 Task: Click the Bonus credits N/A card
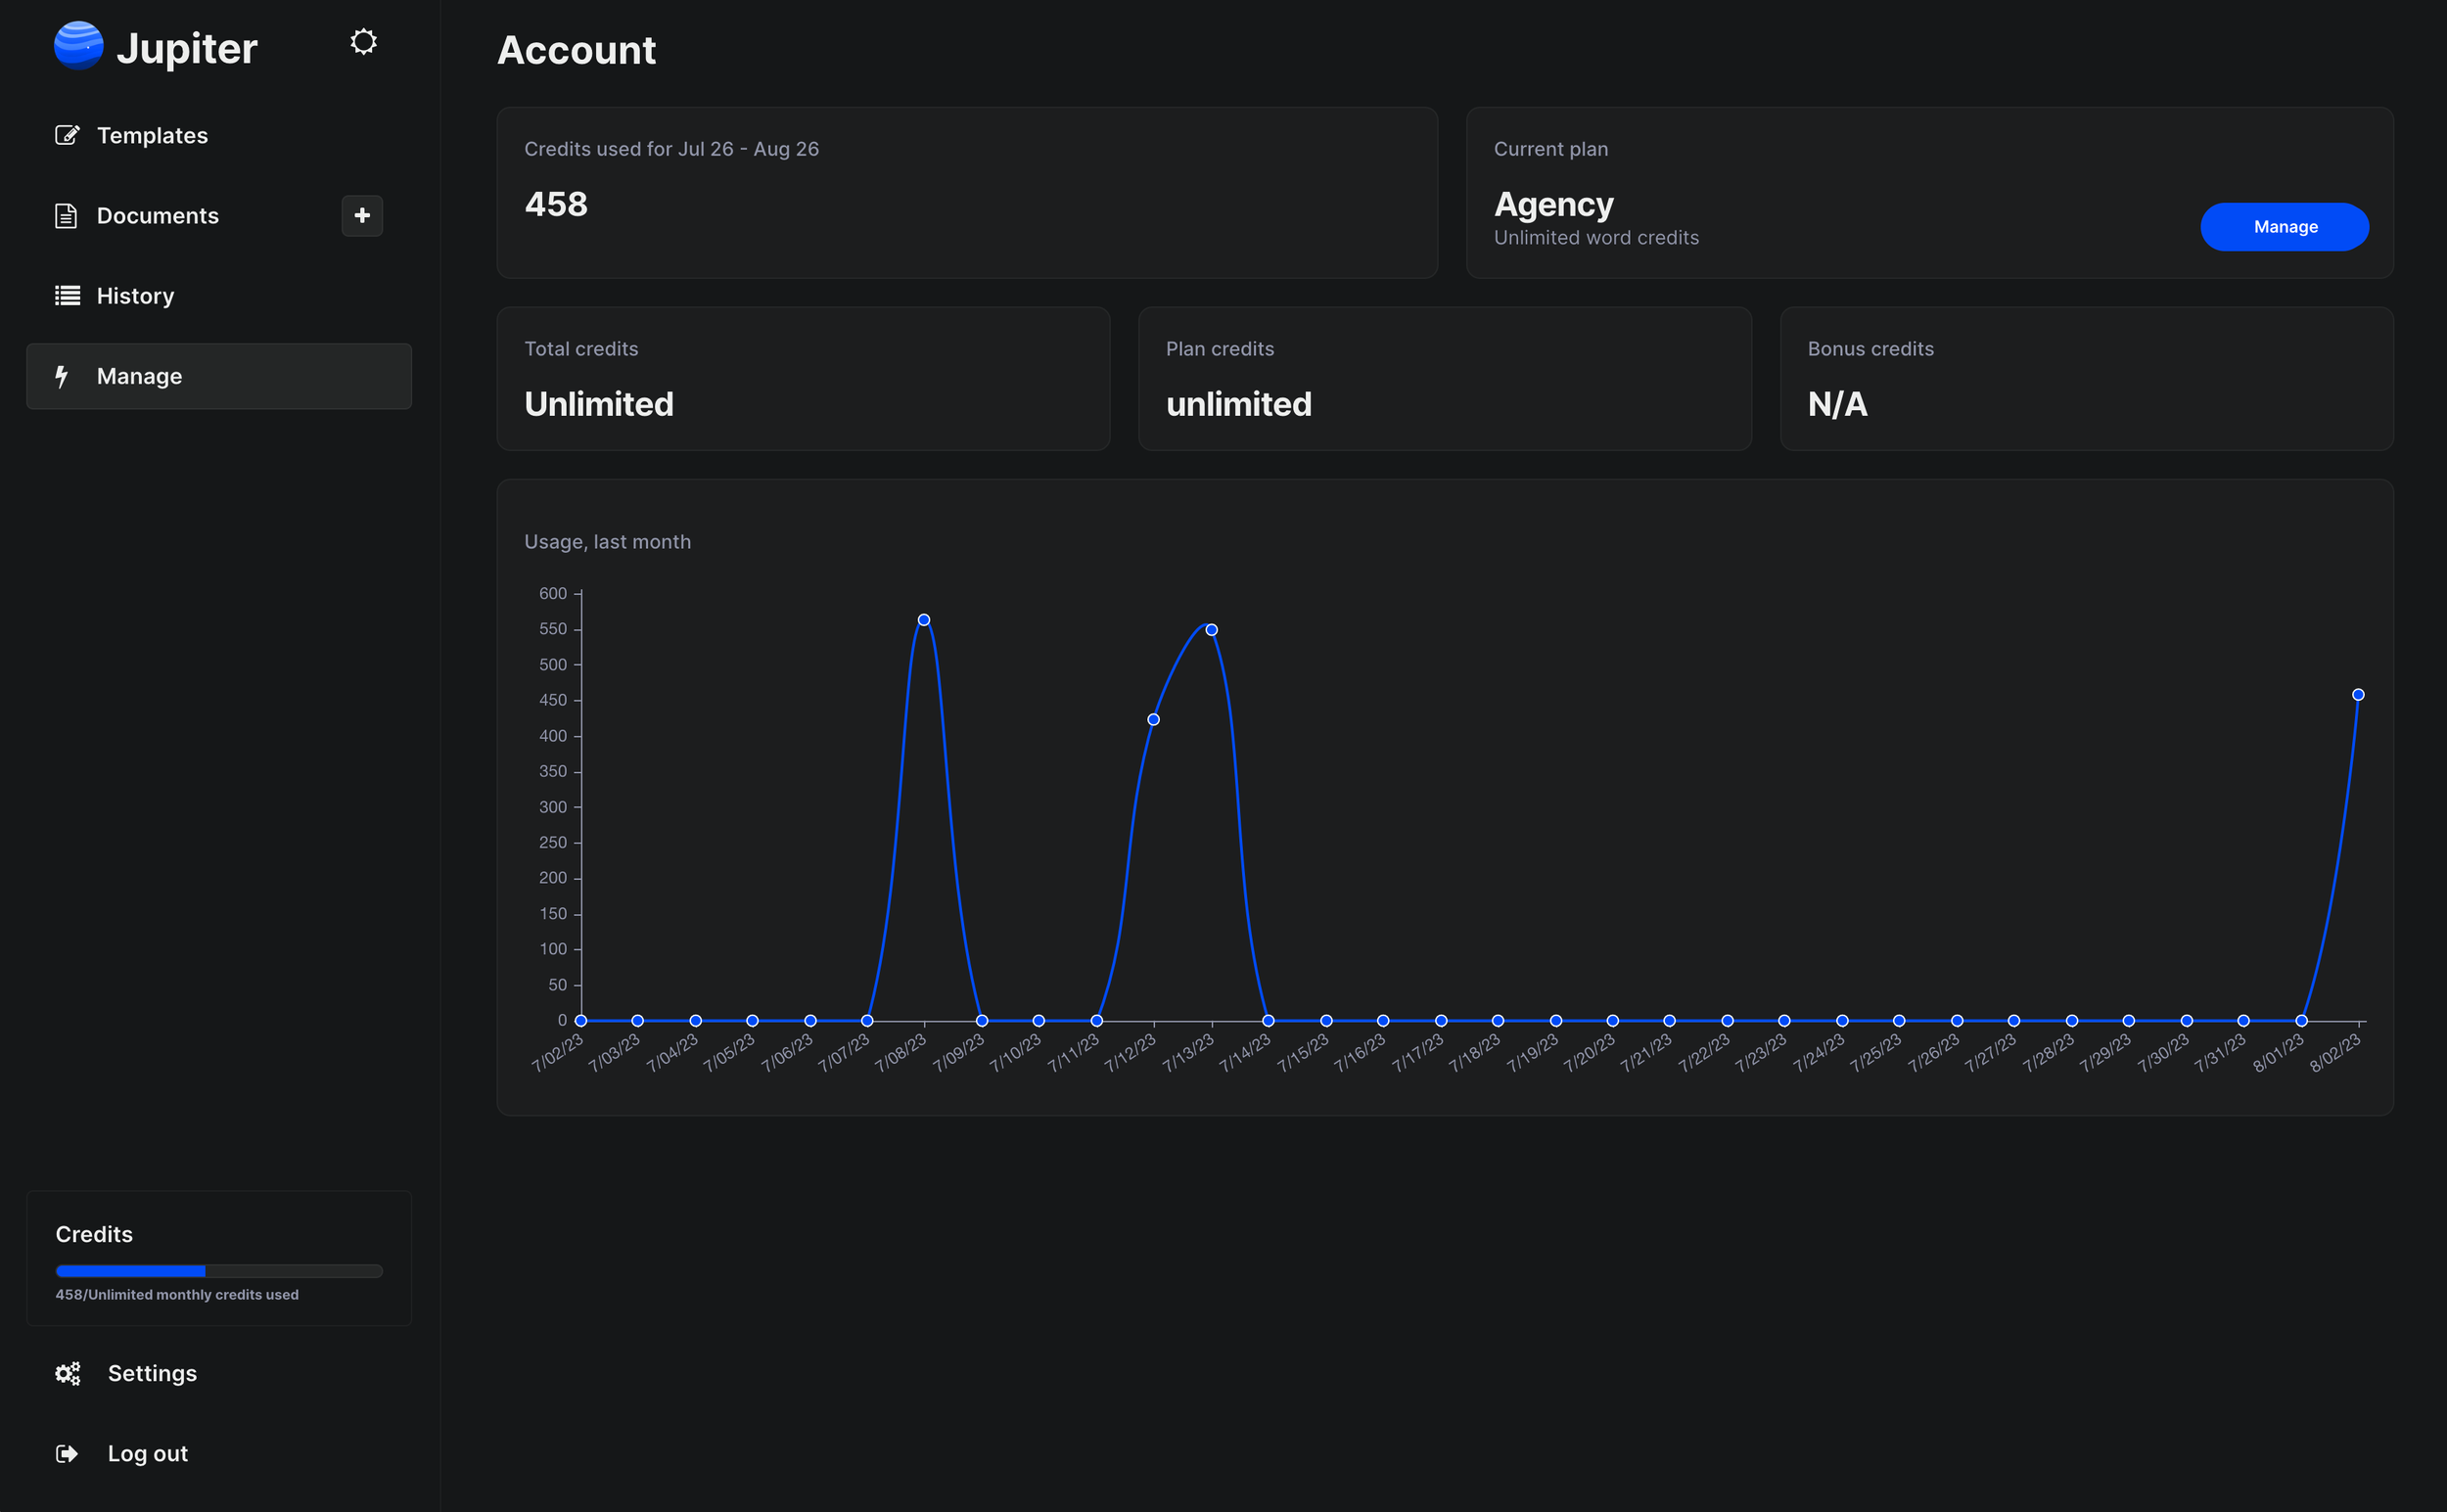(x=2086, y=379)
